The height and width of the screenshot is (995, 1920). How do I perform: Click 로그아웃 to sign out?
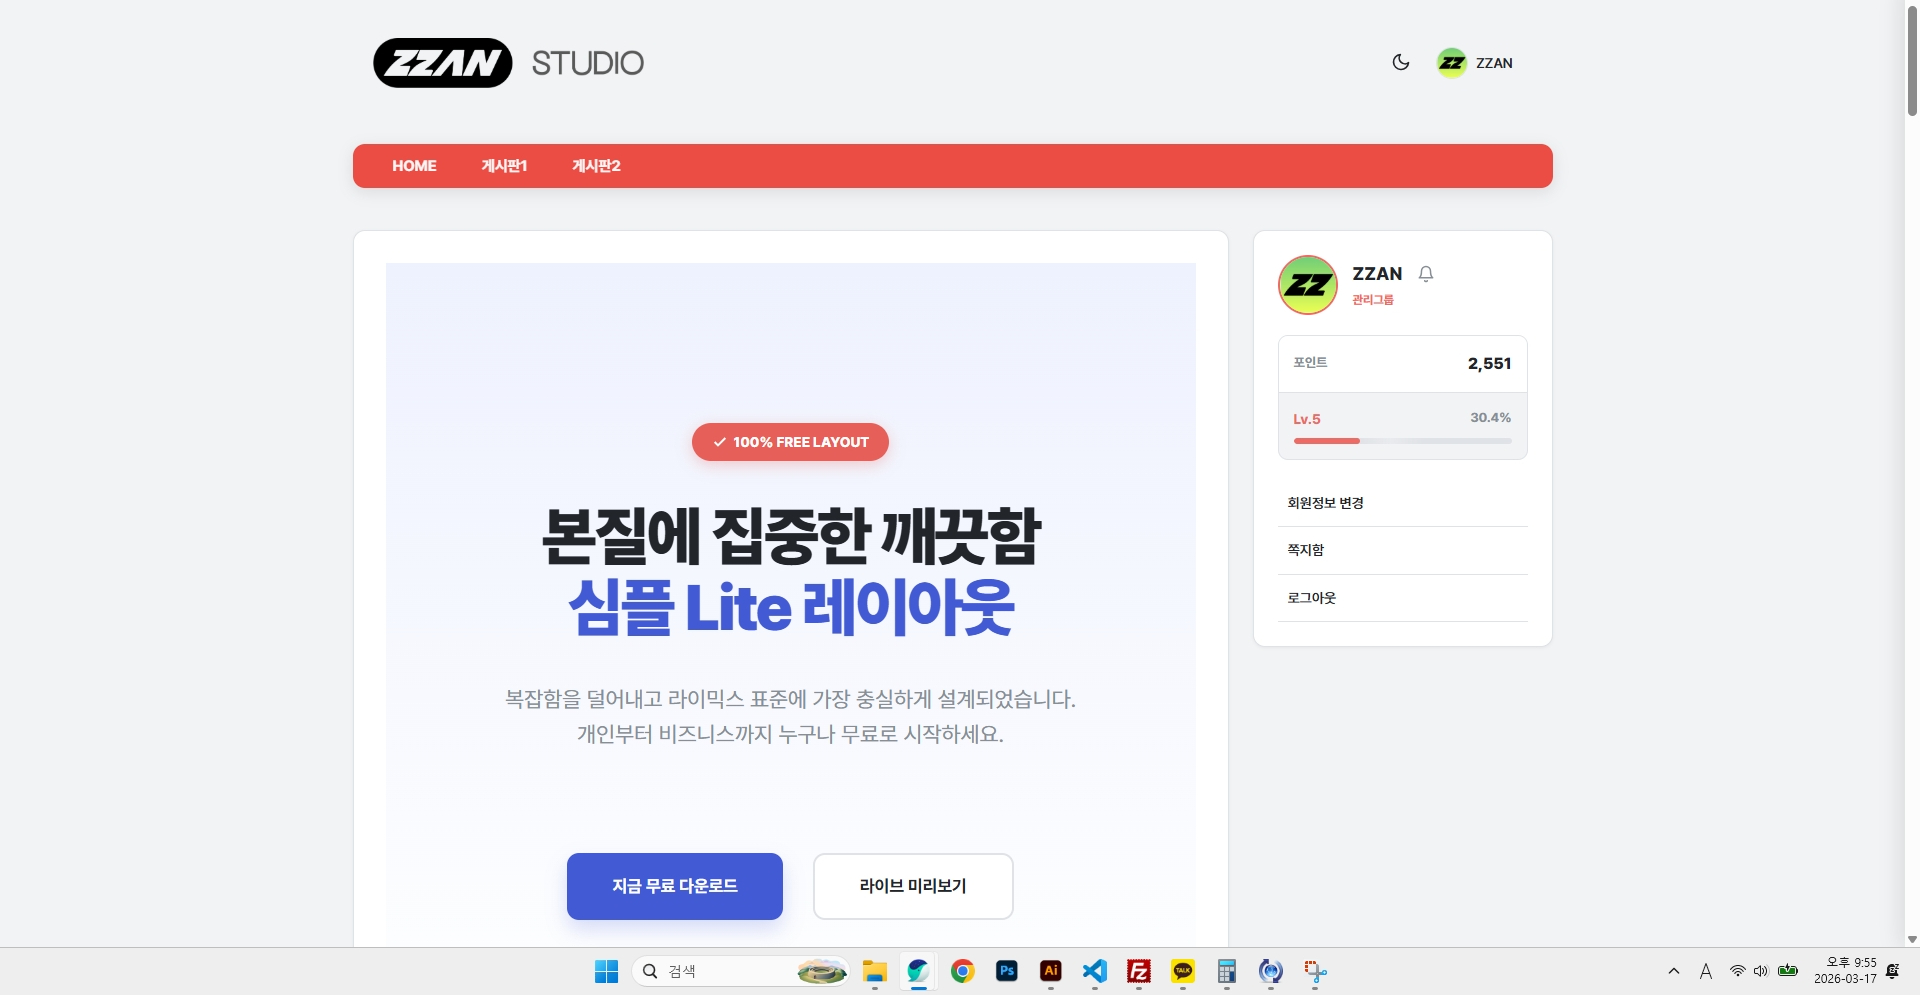click(1311, 598)
